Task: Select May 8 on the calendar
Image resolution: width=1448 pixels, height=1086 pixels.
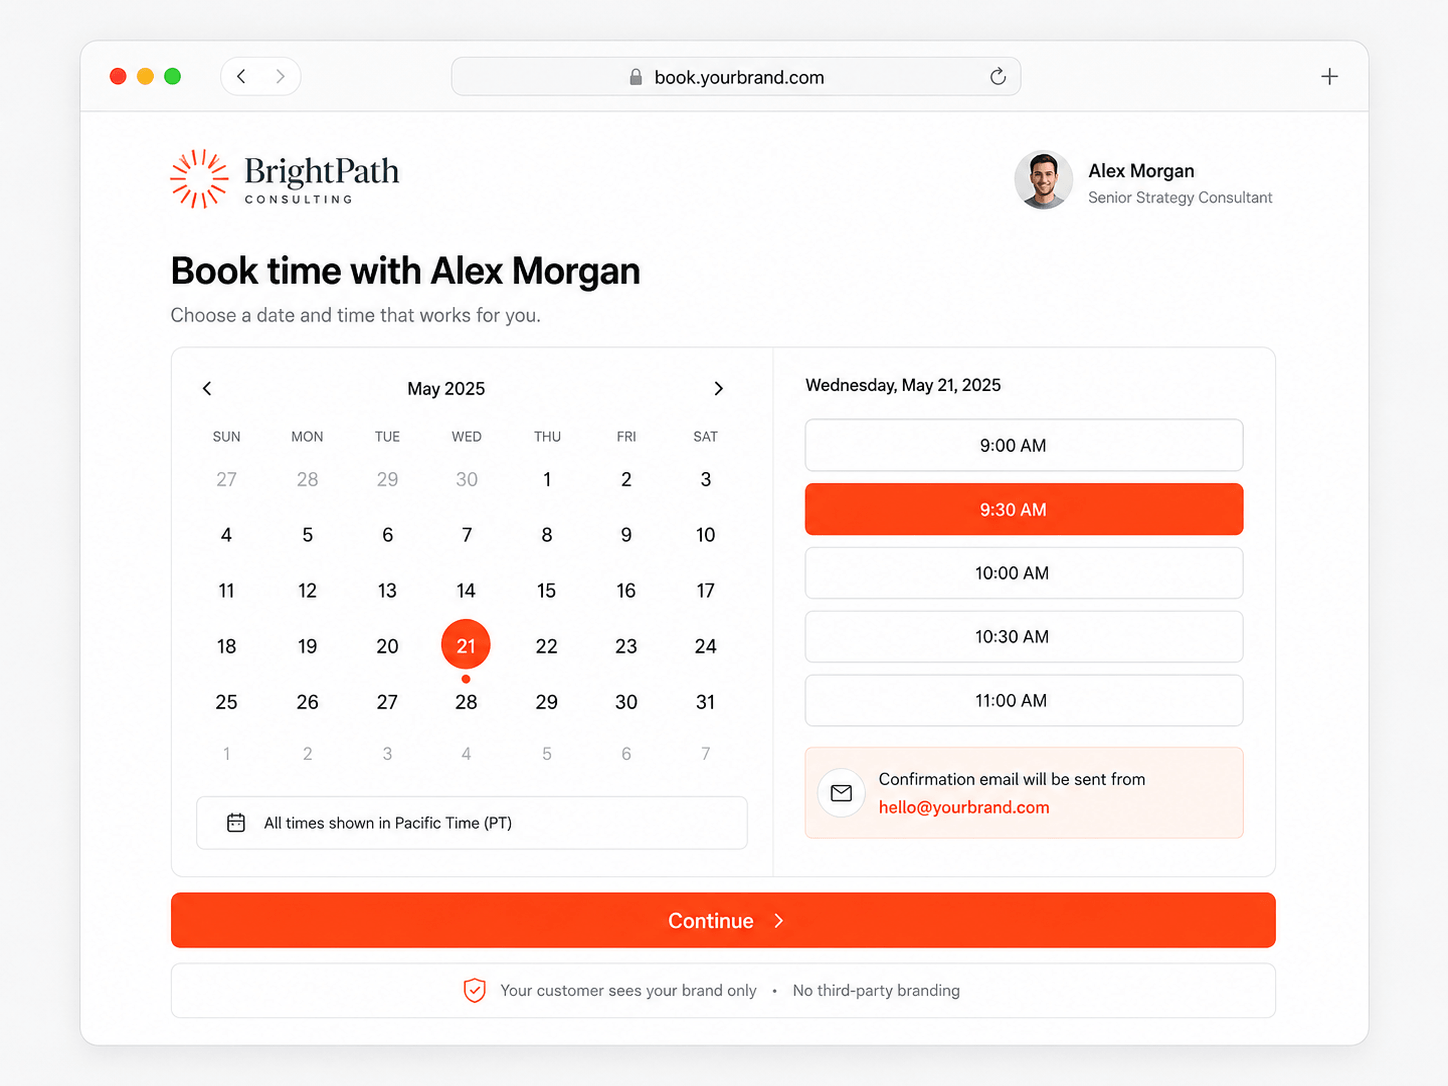Action: [x=547, y=535]
